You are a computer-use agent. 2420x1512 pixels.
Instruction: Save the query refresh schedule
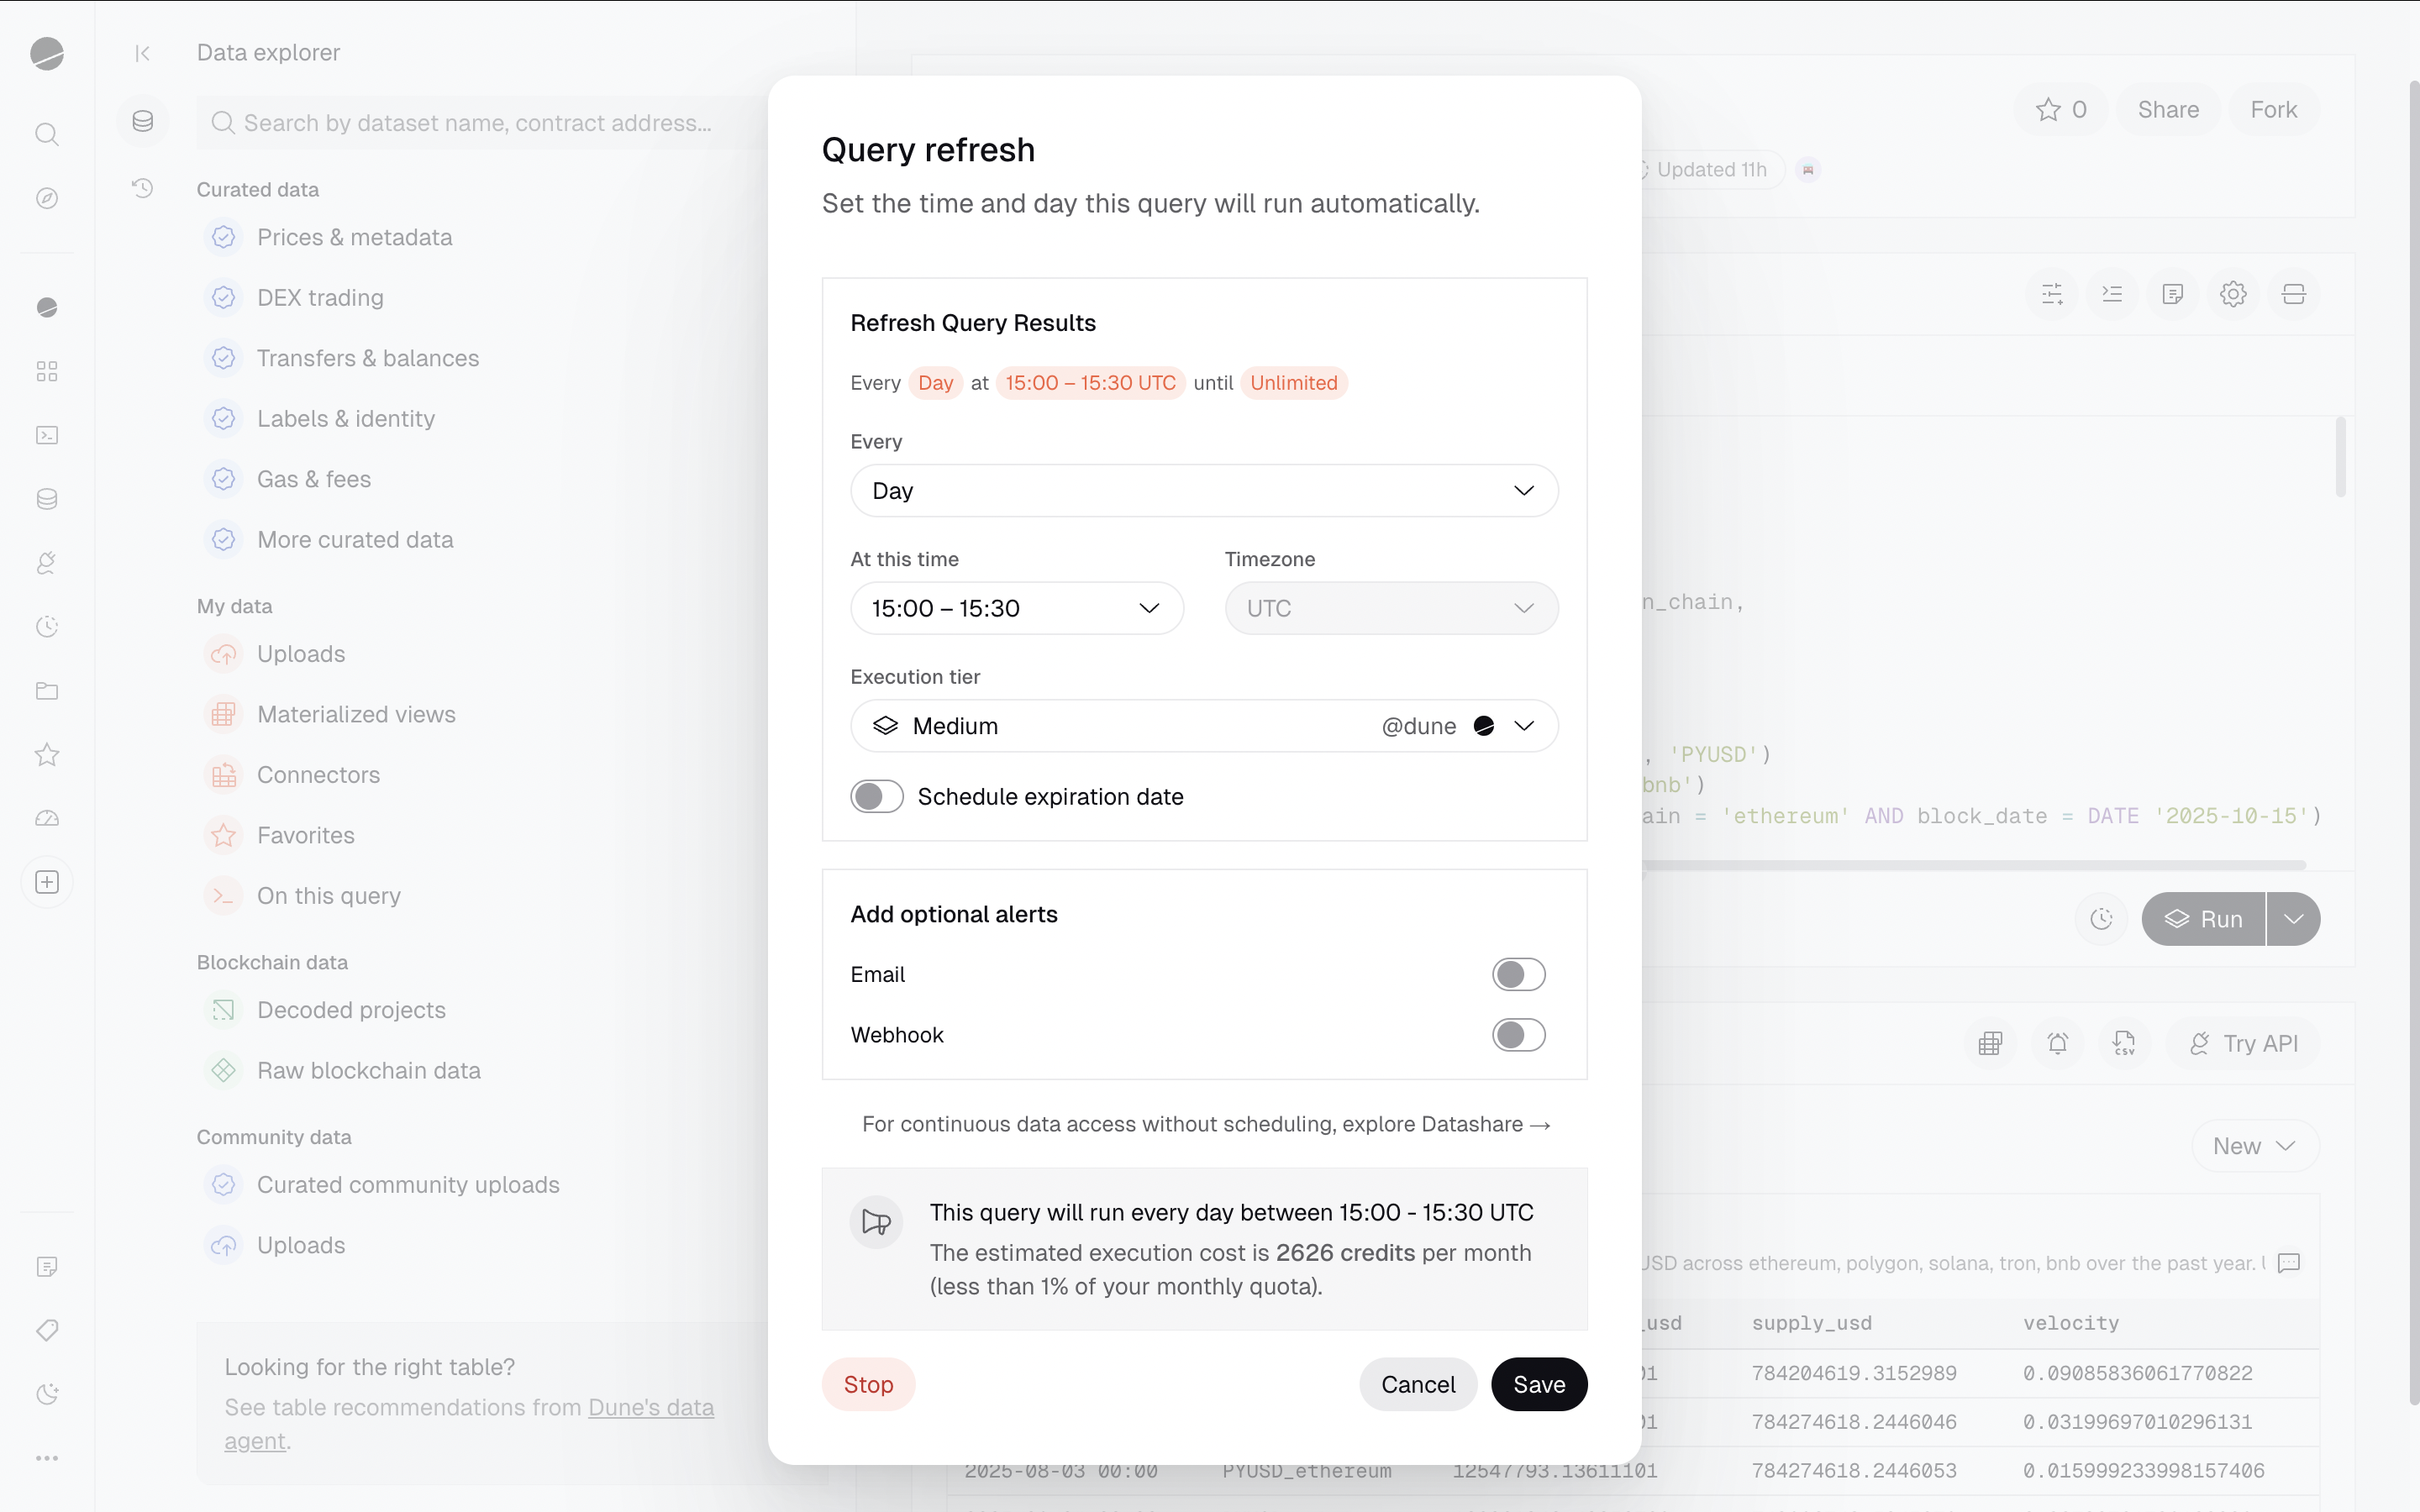click(x=1538, y=1384)
